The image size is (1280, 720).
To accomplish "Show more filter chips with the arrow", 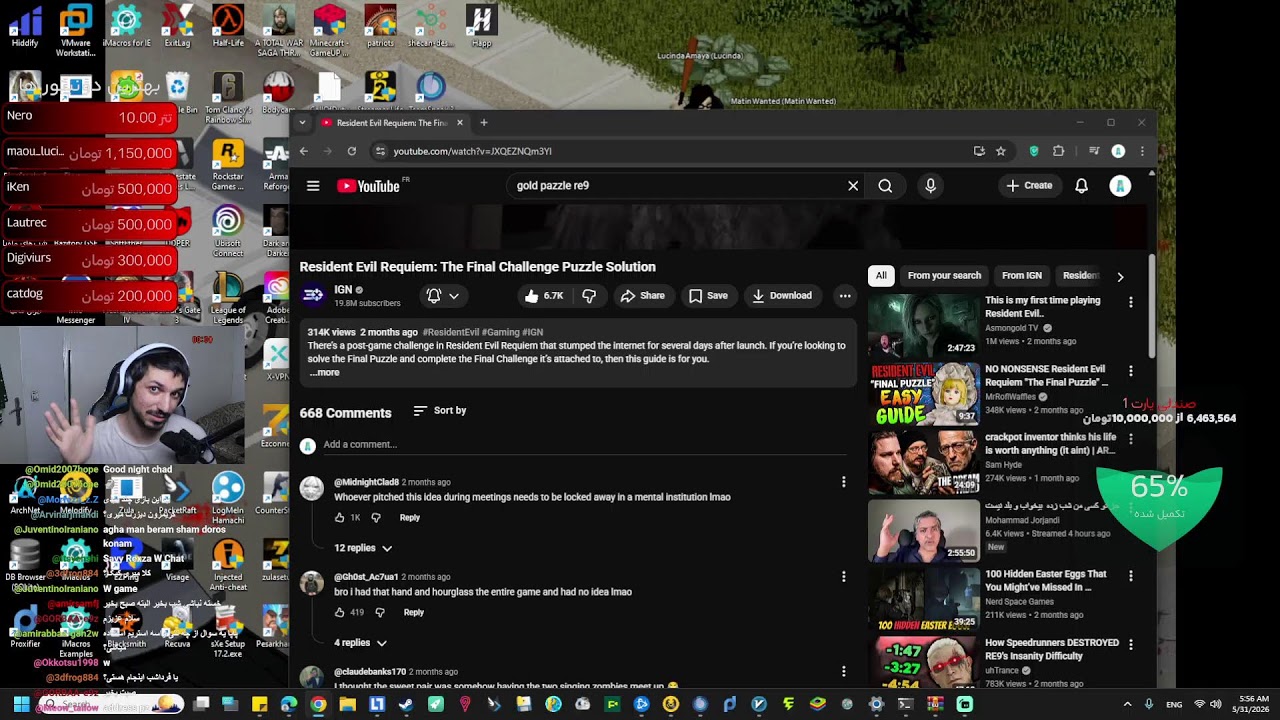I will point(1120,276).
